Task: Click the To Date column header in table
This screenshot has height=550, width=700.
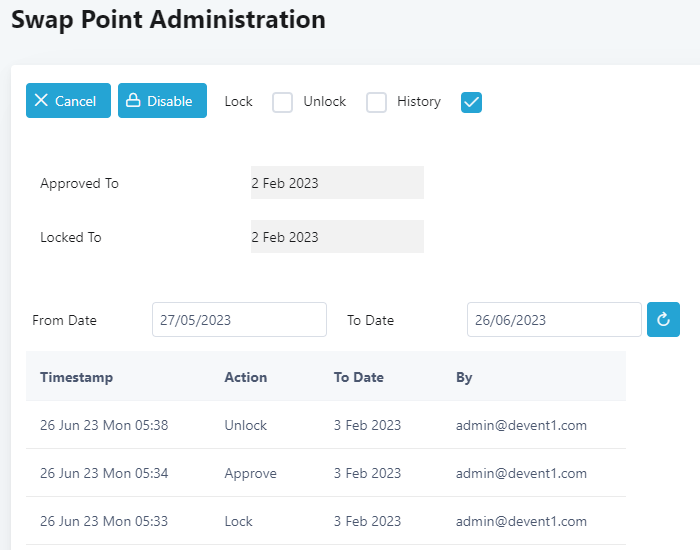Action: [x=358, y=377]
